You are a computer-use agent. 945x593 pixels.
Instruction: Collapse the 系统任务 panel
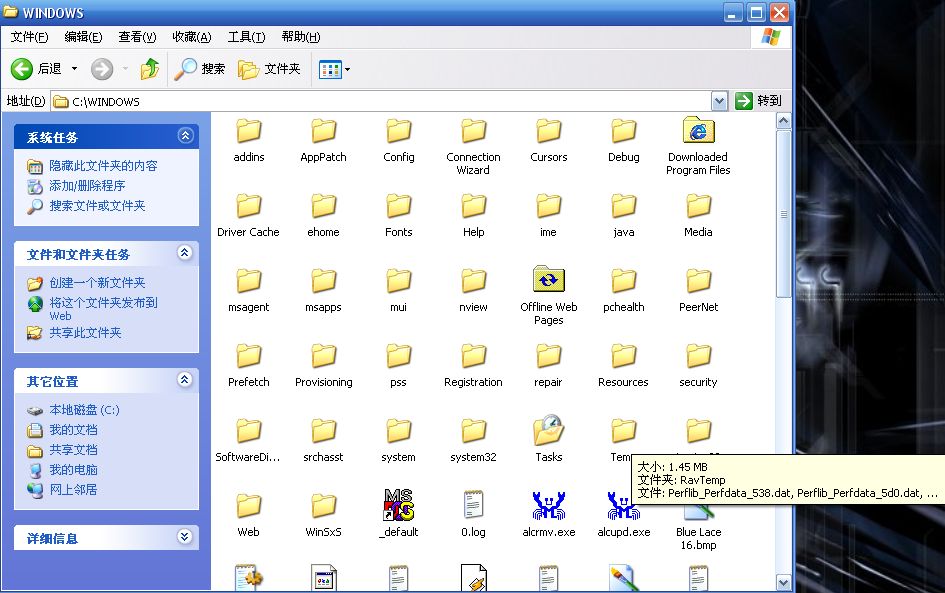pyautogui.click(x=185, y=136)
